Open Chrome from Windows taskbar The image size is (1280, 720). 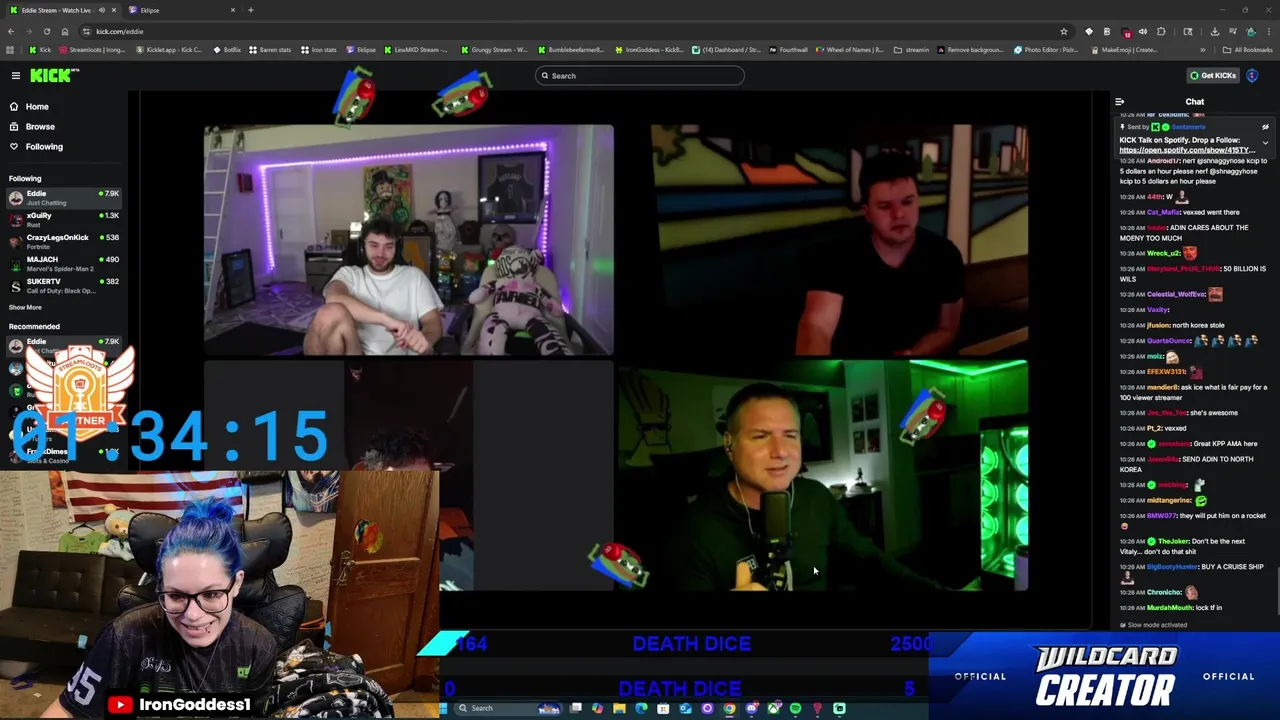click(729, 708)
